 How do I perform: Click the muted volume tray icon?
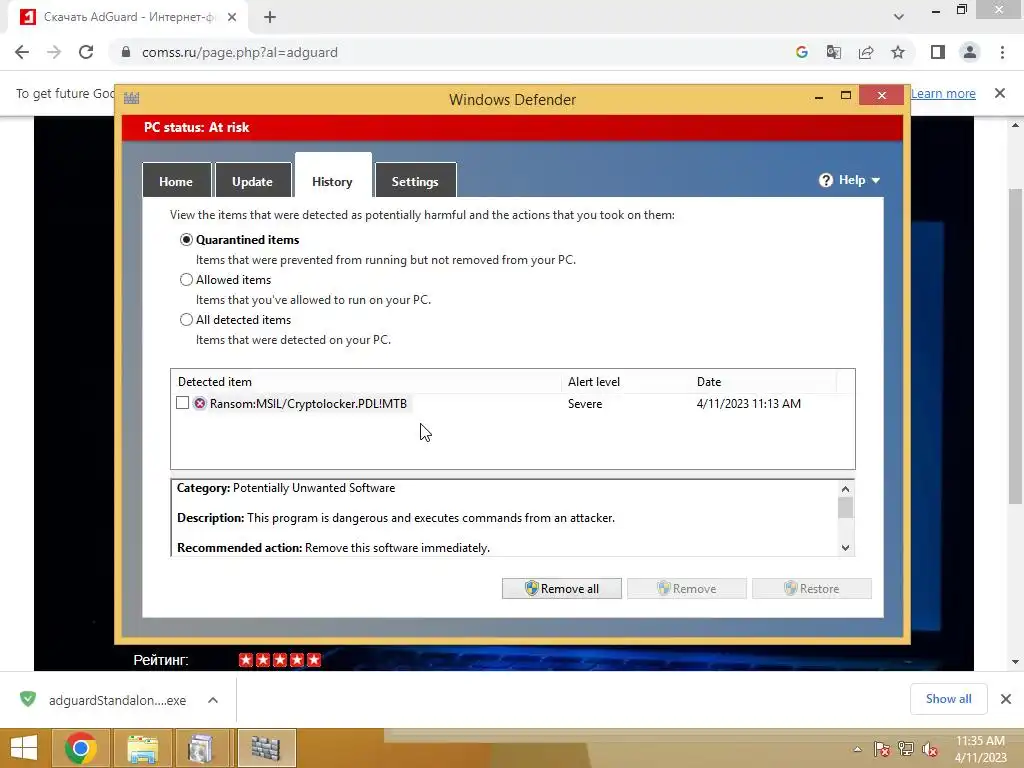click(x=930, y=749)
